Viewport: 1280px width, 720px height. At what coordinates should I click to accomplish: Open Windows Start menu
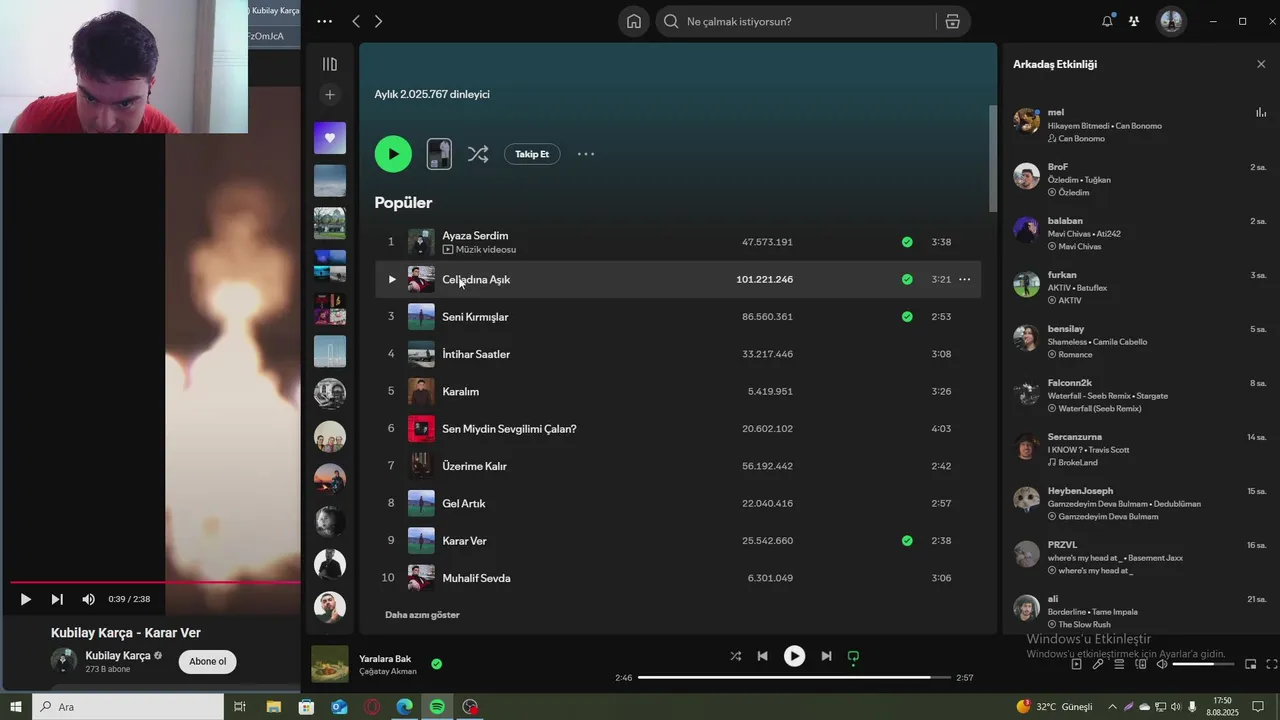click(x=15, y=706)
